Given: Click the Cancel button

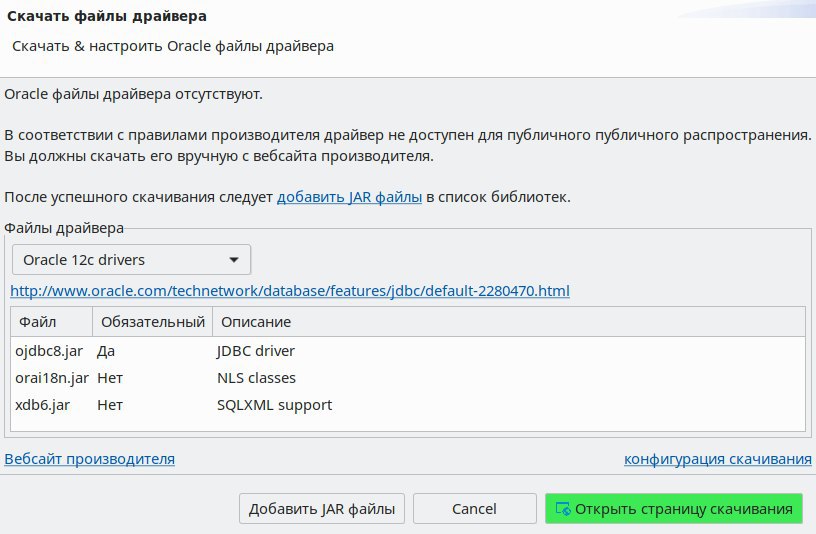Looking at the screenshot, I should (475, 508).
